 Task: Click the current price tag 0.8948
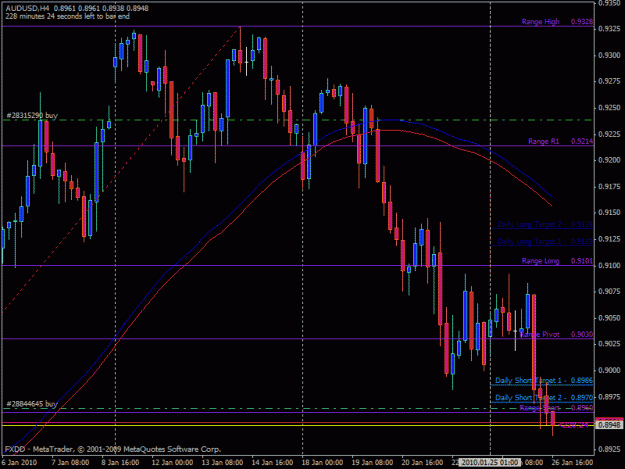click(x=609, y=425)
